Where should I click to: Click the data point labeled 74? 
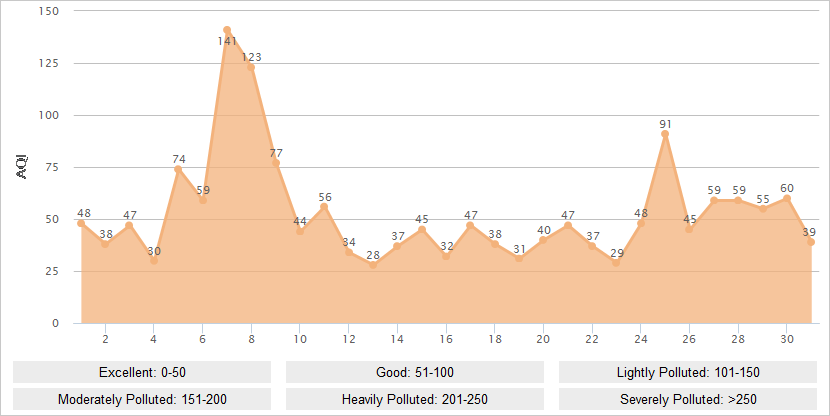click(x=178, y=169)
